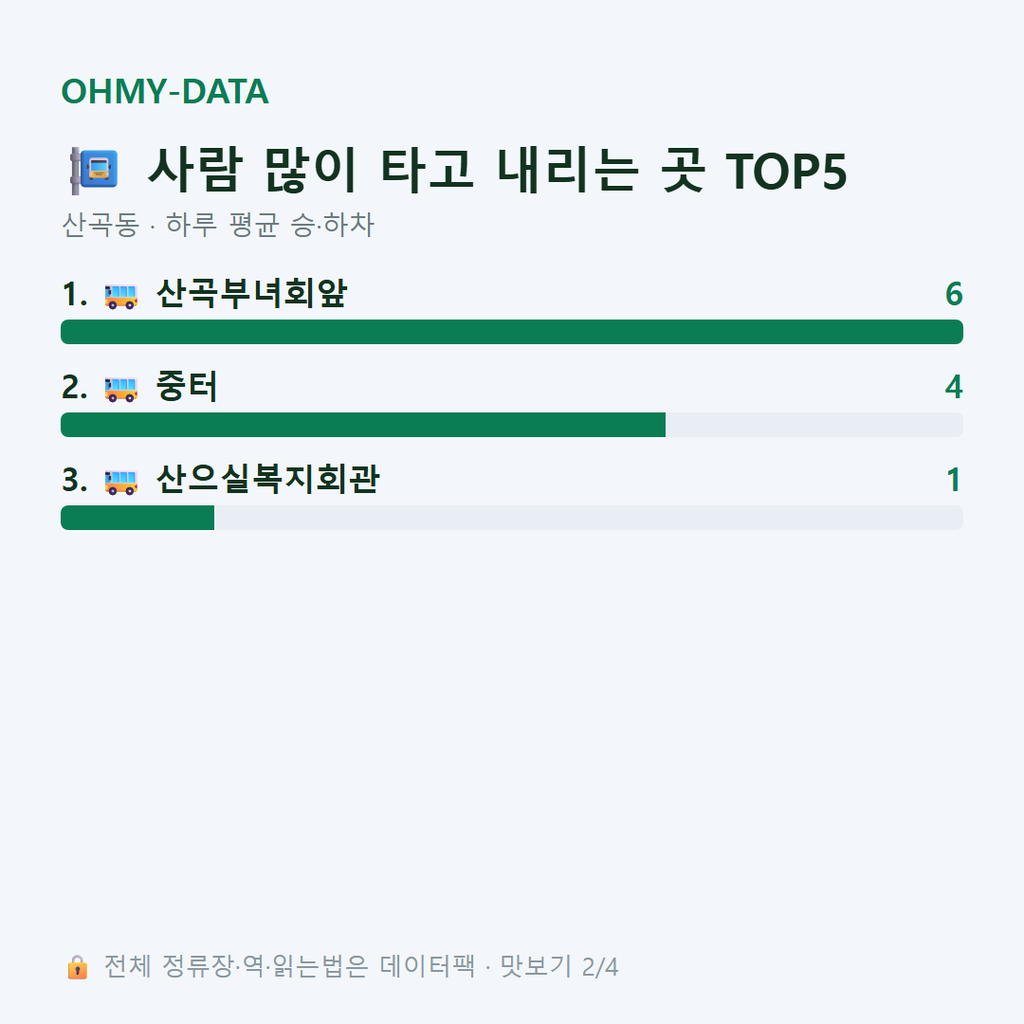Select the 산곡부녀회앞 stop name

(251, 293)
